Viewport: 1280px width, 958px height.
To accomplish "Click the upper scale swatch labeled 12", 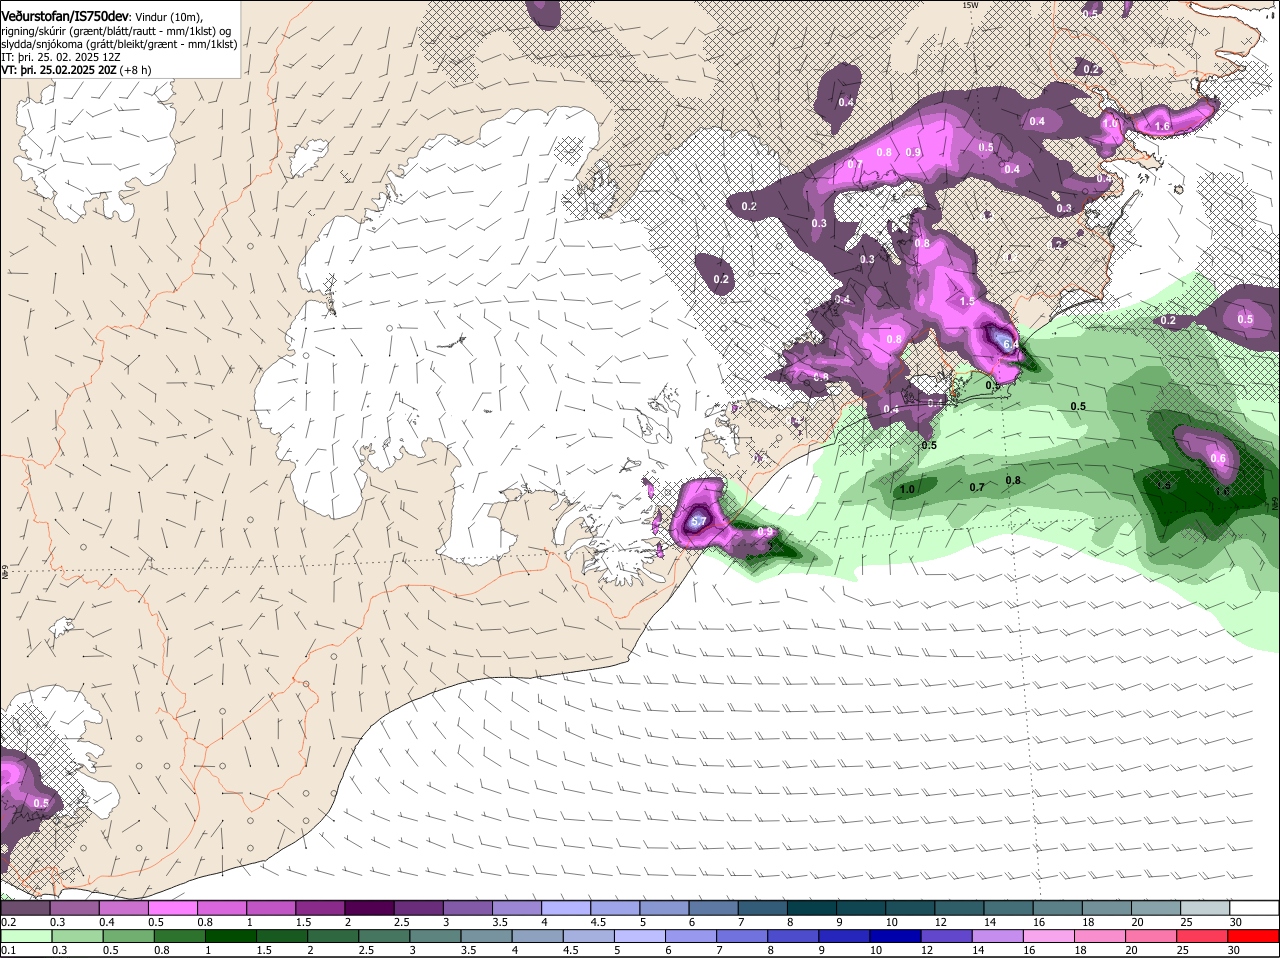I will 960,908.
